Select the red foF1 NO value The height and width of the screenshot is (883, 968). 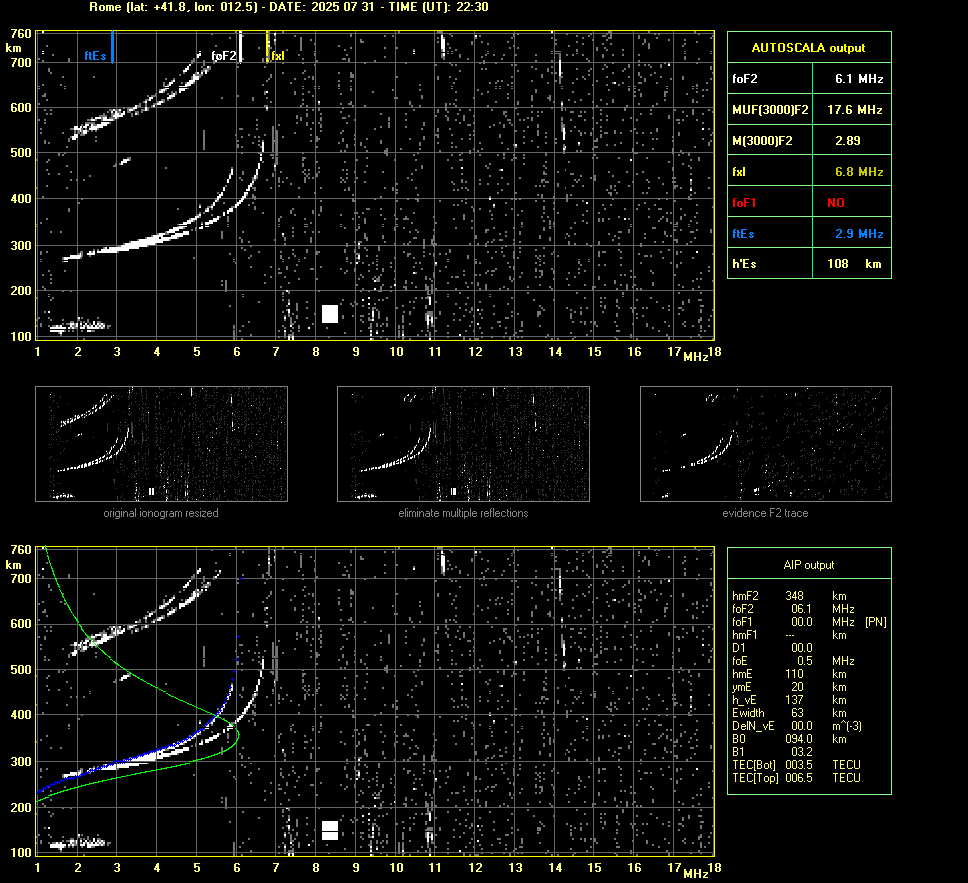tap(836, 203)
